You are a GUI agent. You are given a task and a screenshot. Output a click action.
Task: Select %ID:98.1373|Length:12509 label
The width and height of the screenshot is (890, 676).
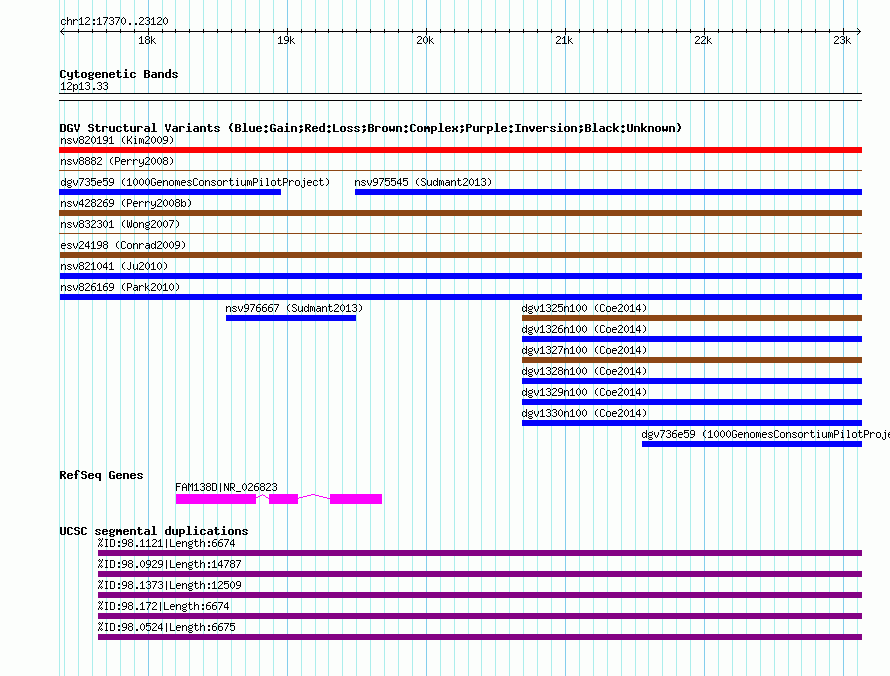pyautogui.click(x=169, y=585)
